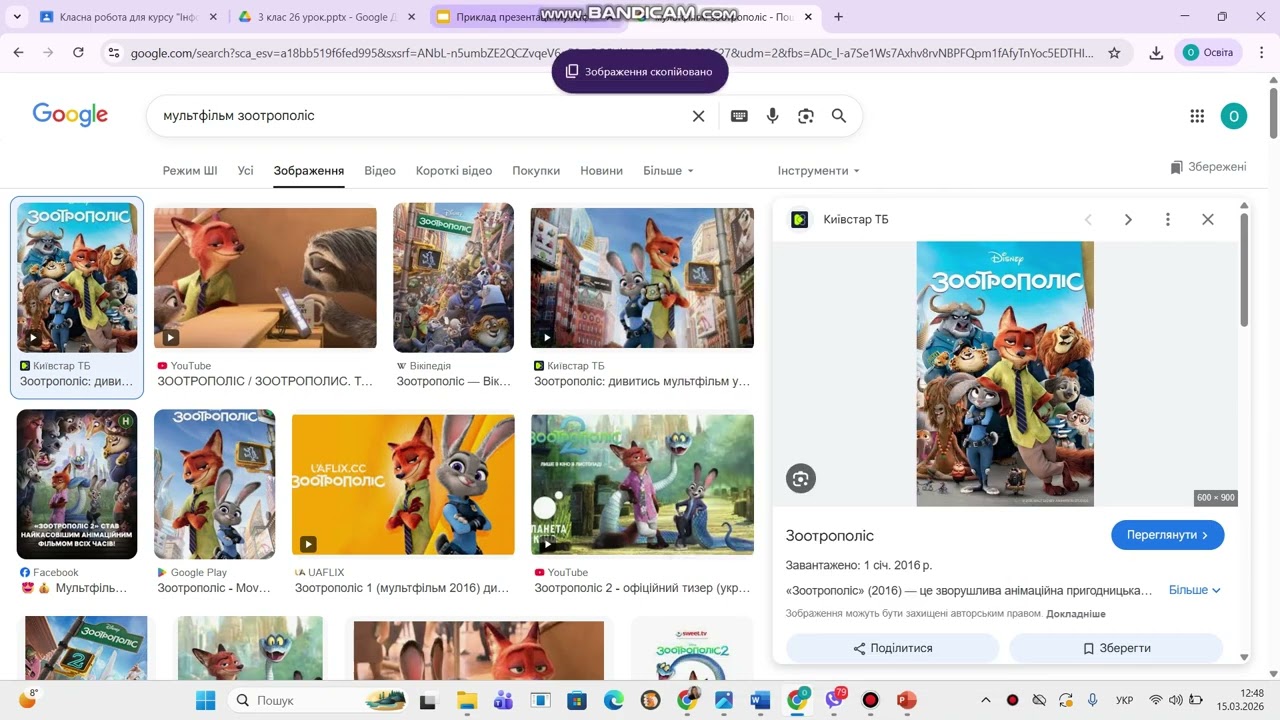Screen dimensions: 1280x720
Task: Clear the search query with the X icon
Action: click(x=699, y=116)
